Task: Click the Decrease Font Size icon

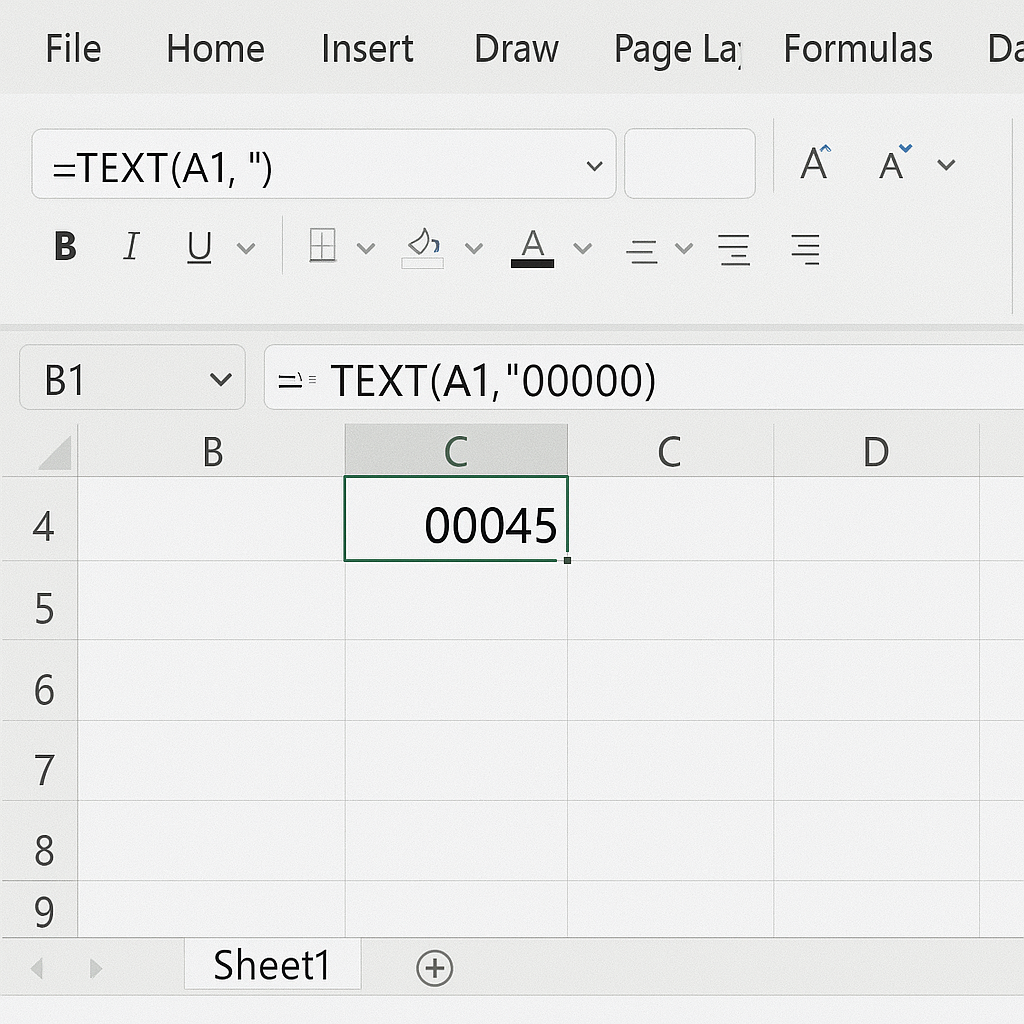Action: click(x=893, y=164)
